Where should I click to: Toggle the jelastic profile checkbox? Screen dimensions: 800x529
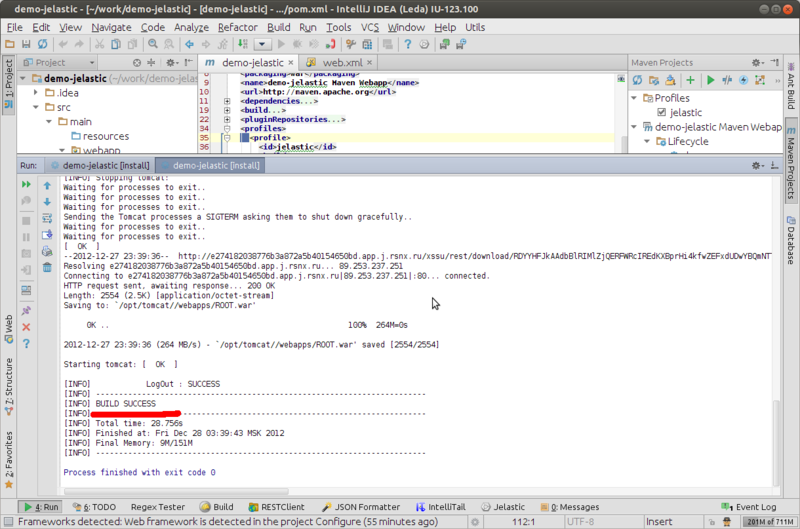pos(661,112)
